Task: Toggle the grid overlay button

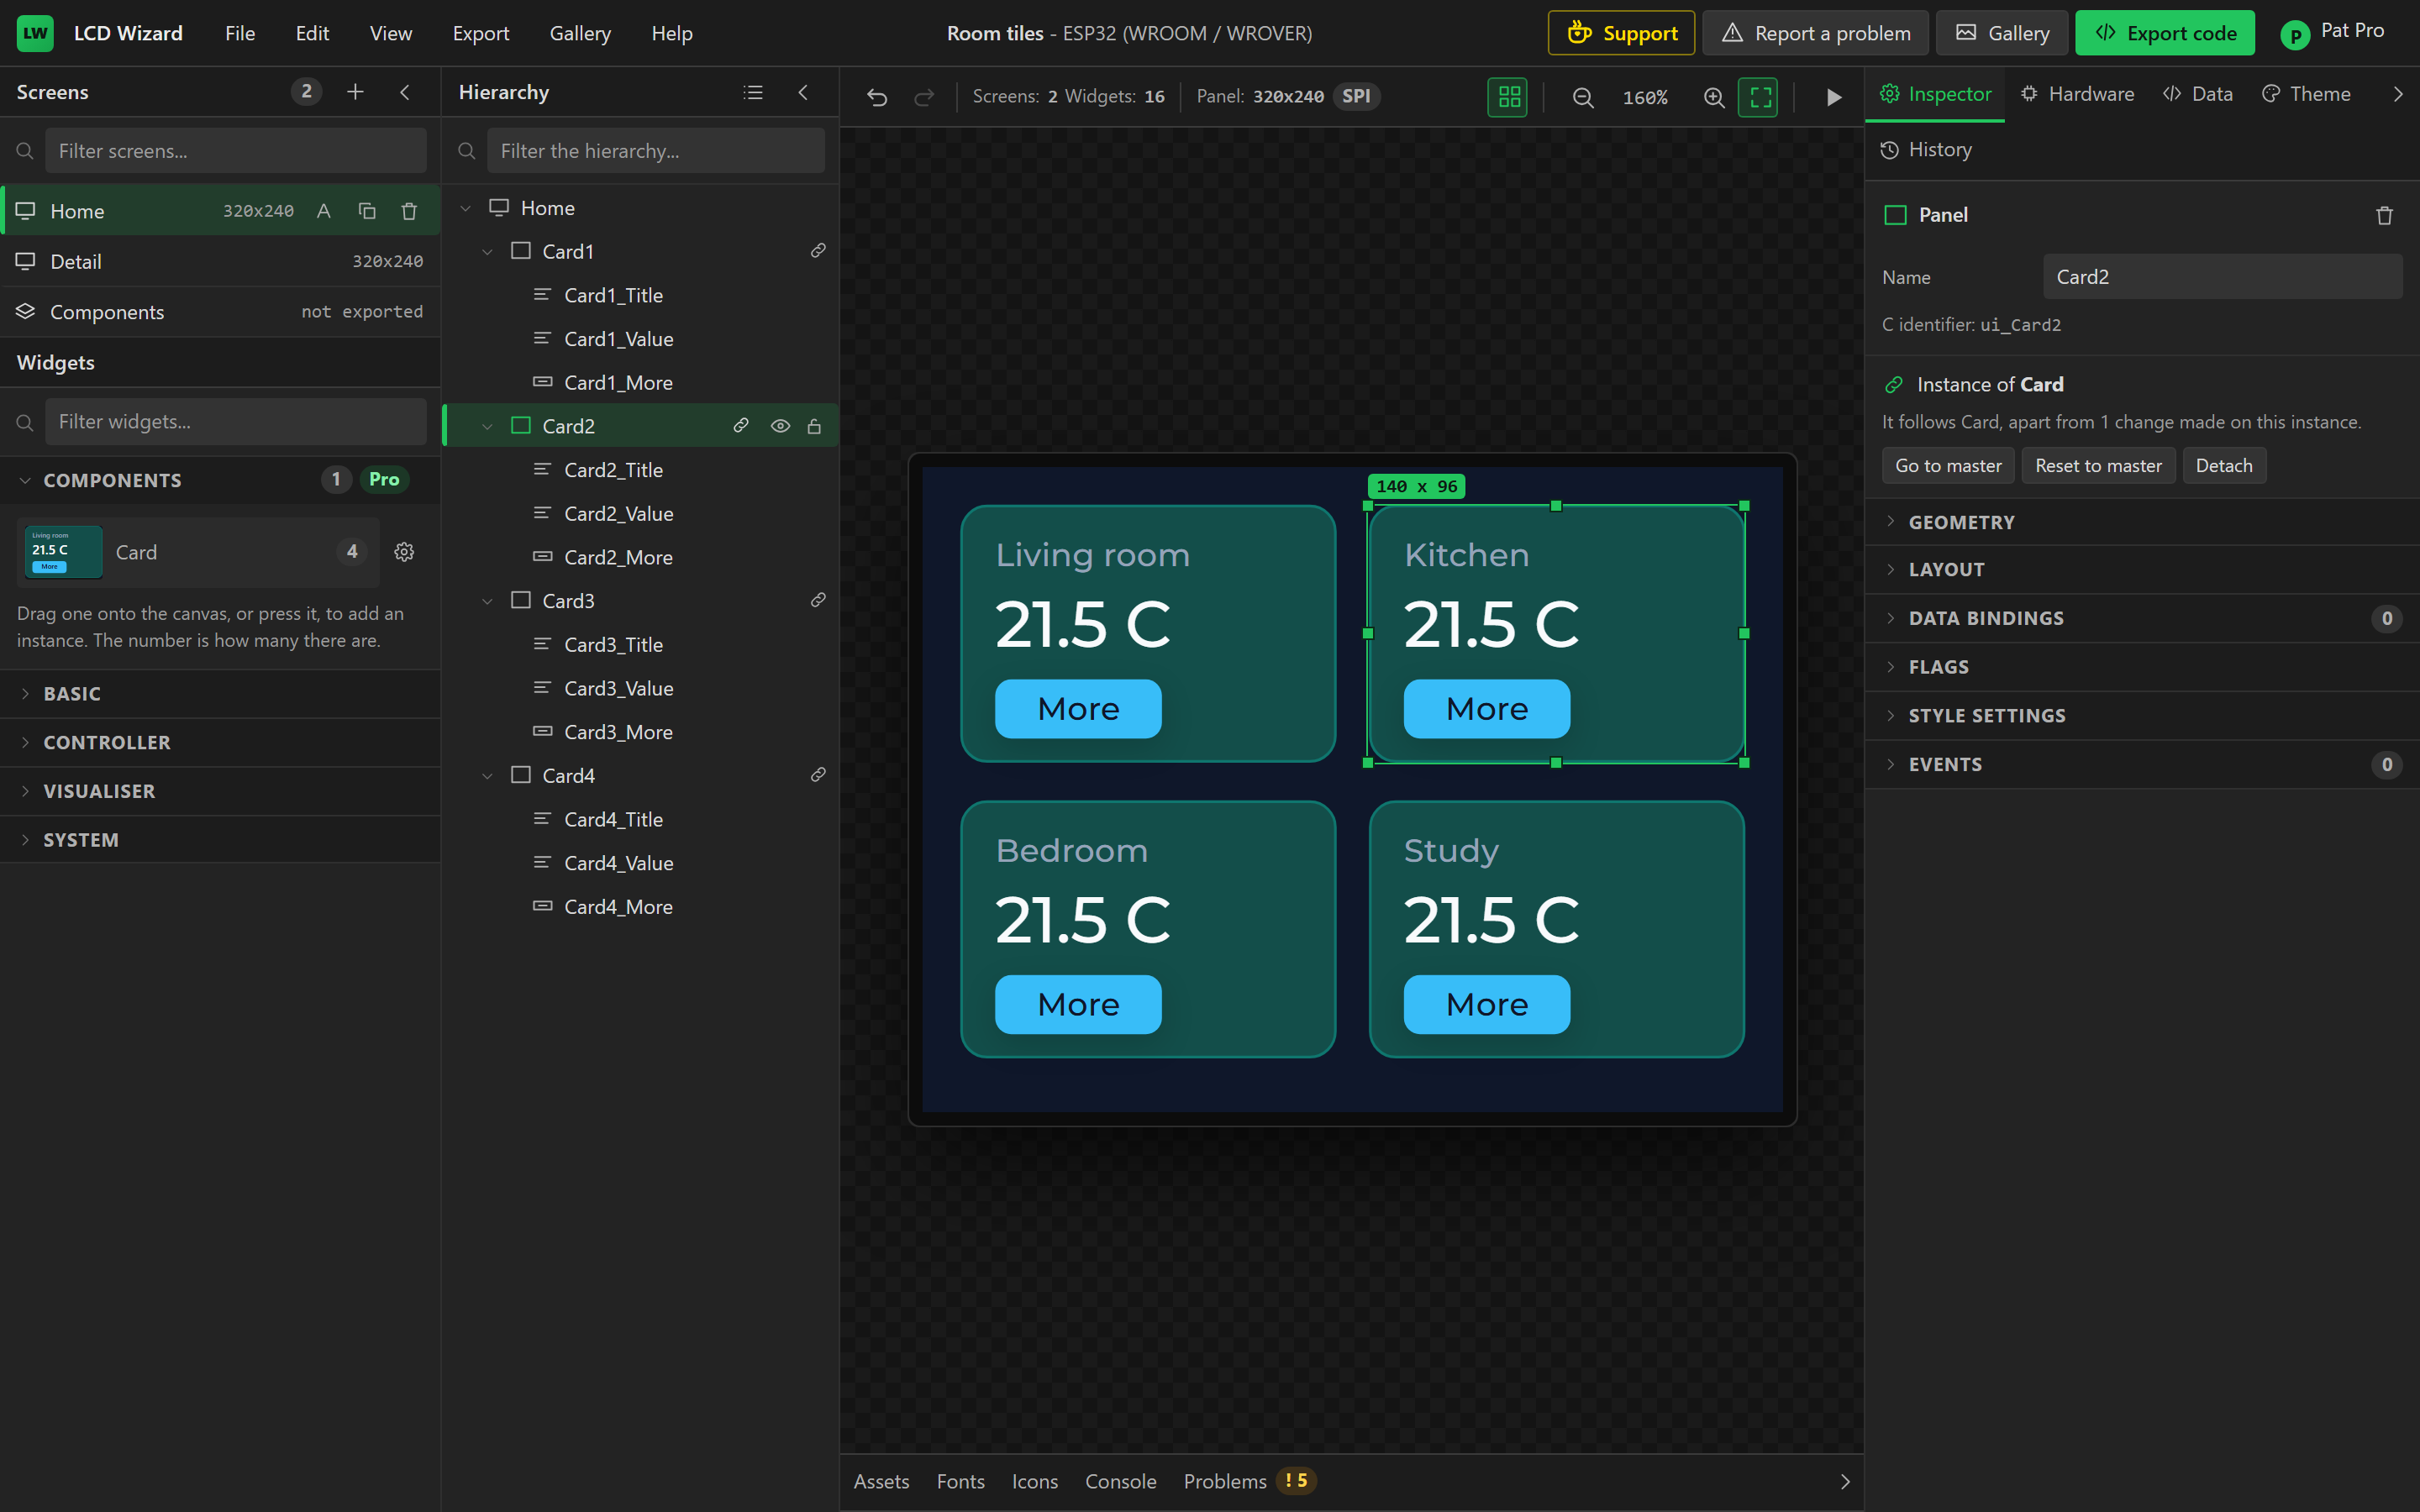Action: 1508,97
